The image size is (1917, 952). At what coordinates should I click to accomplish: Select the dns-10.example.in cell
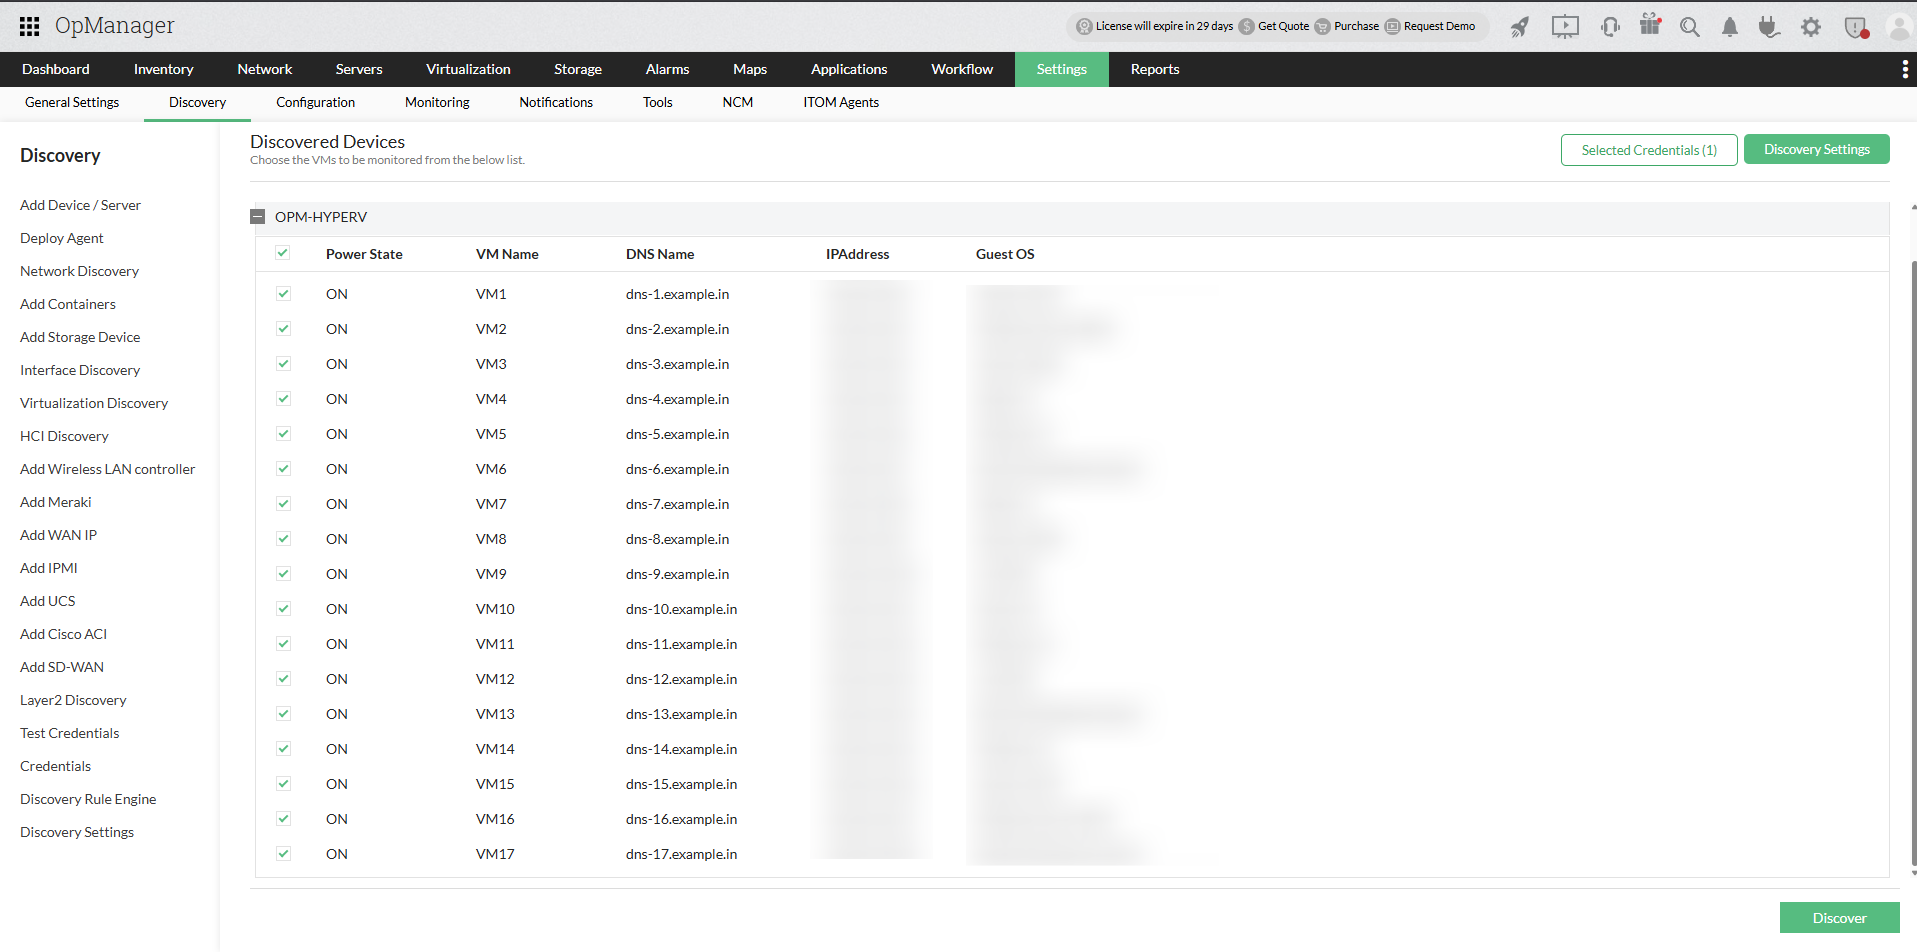click(x=681, y=609)
